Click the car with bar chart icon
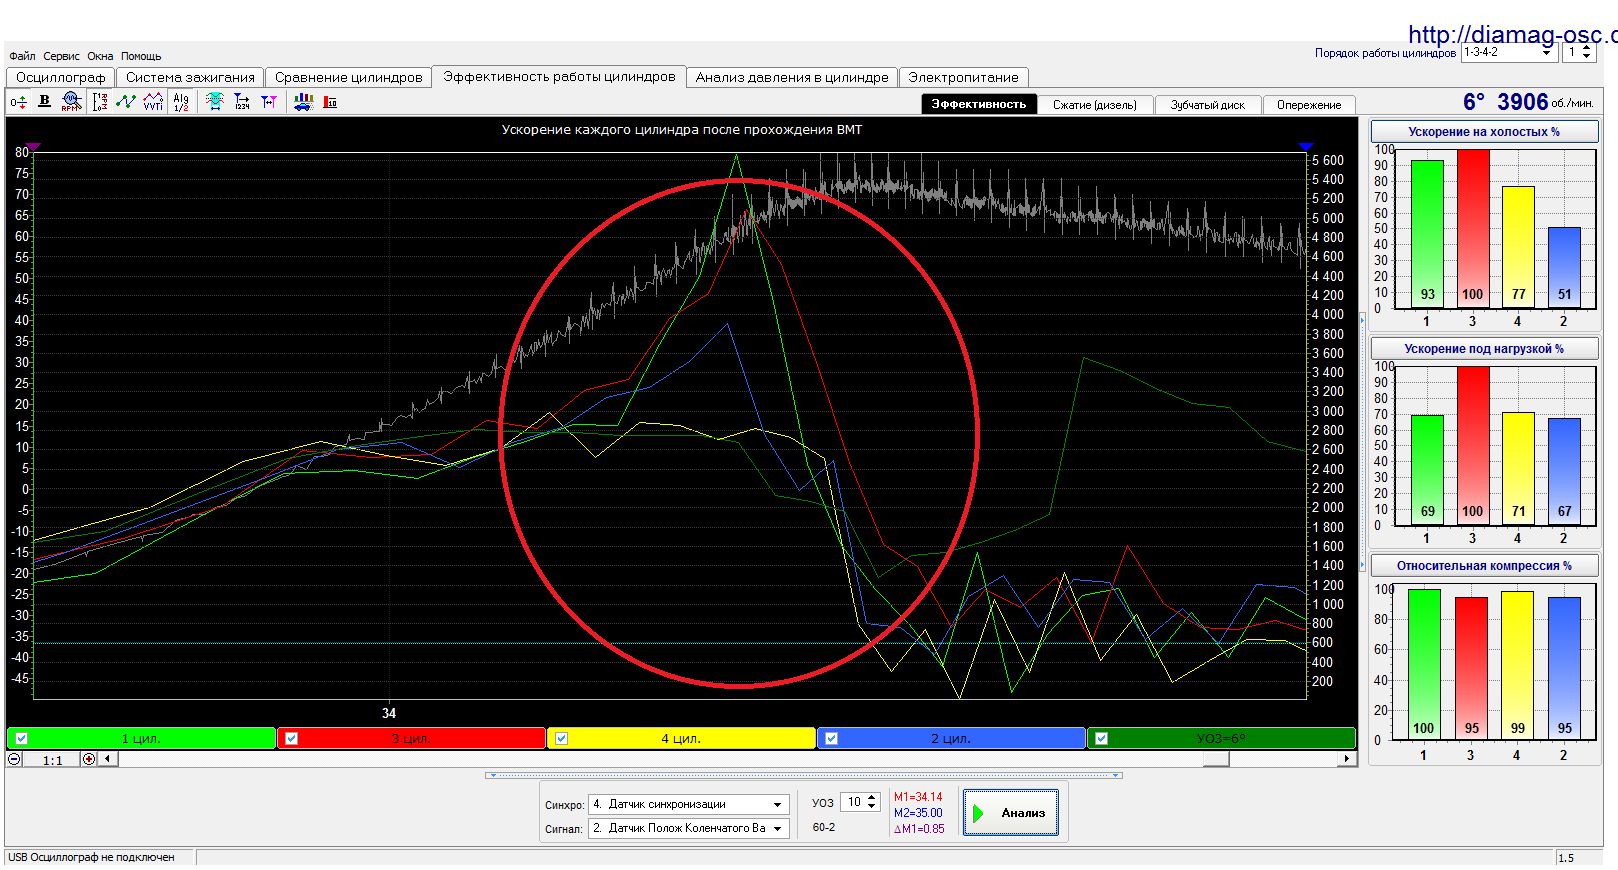Screen dimensions: 1618x870 click(x=303, y=101)
